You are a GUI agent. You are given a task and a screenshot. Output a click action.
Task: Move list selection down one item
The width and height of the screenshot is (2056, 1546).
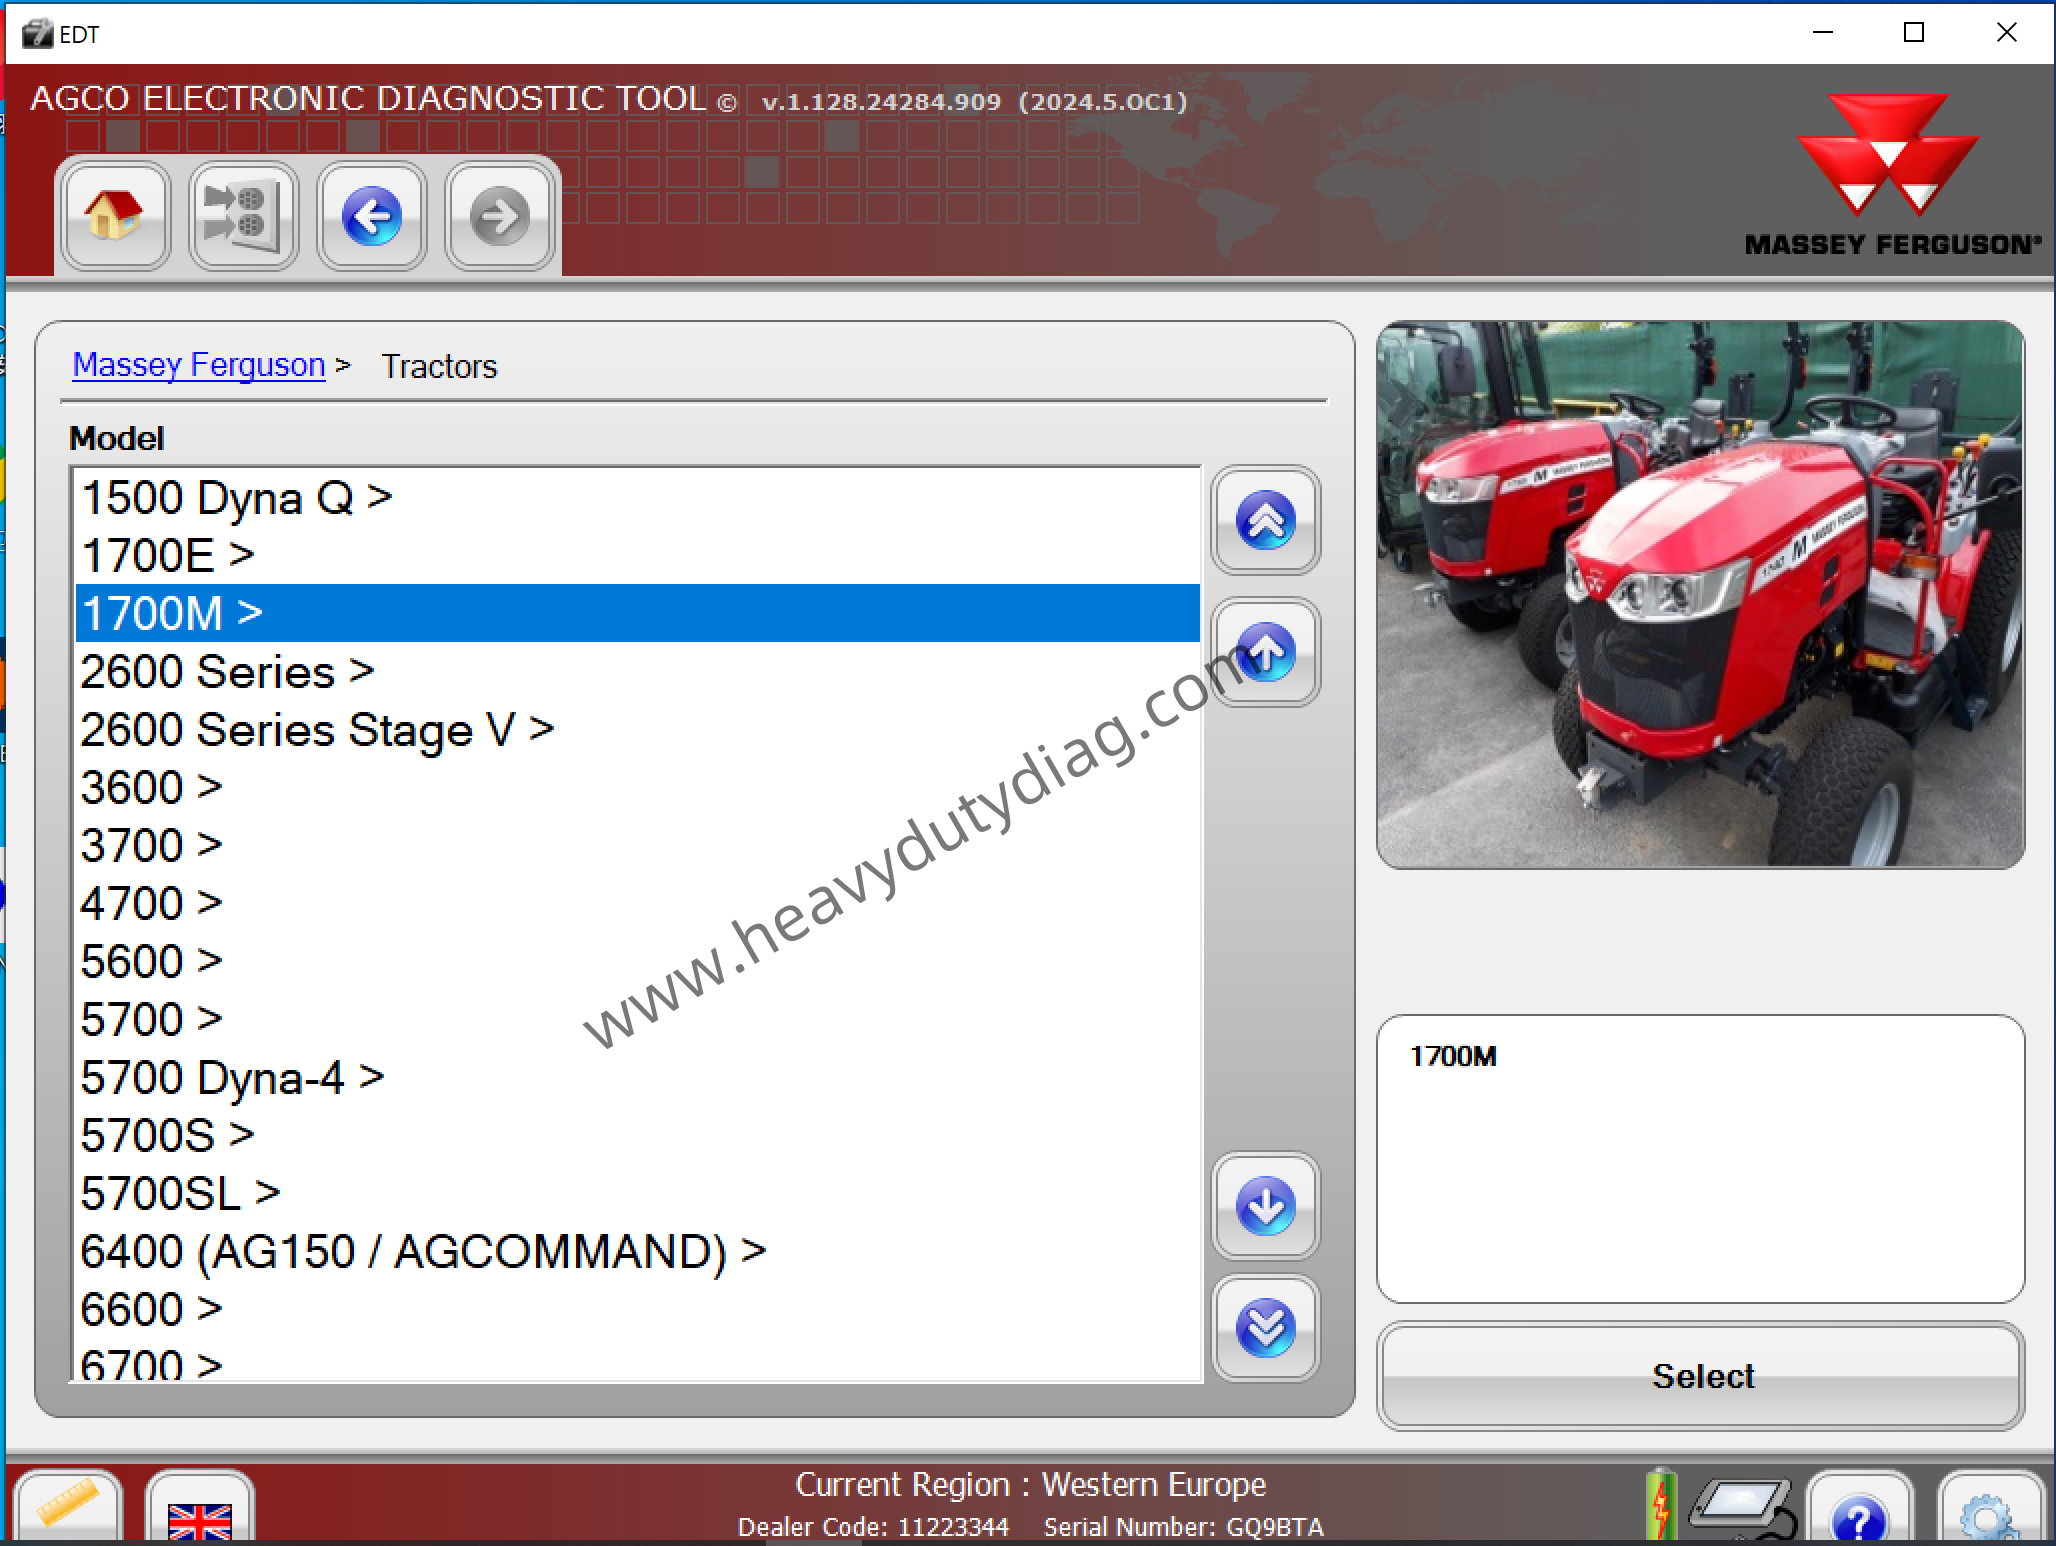1266,1206
